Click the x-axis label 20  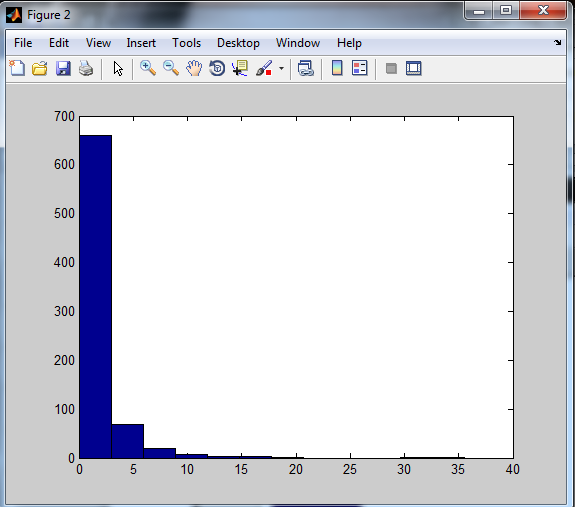(296, 469)
